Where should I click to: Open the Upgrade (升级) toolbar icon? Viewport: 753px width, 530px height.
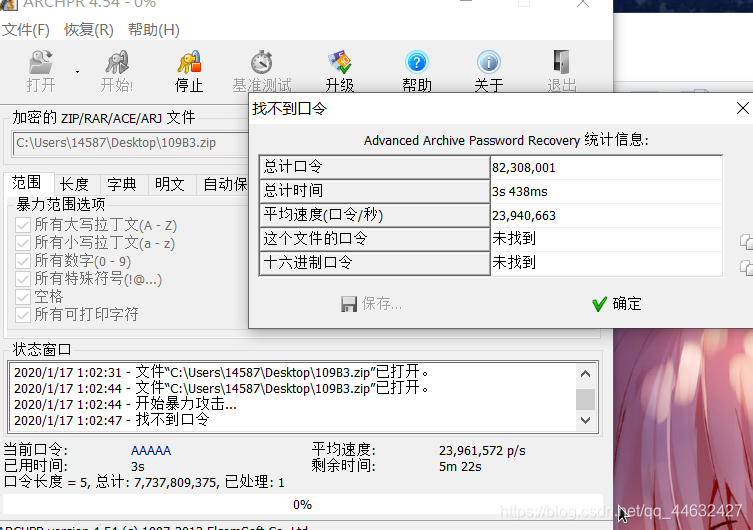click(340, 62)
